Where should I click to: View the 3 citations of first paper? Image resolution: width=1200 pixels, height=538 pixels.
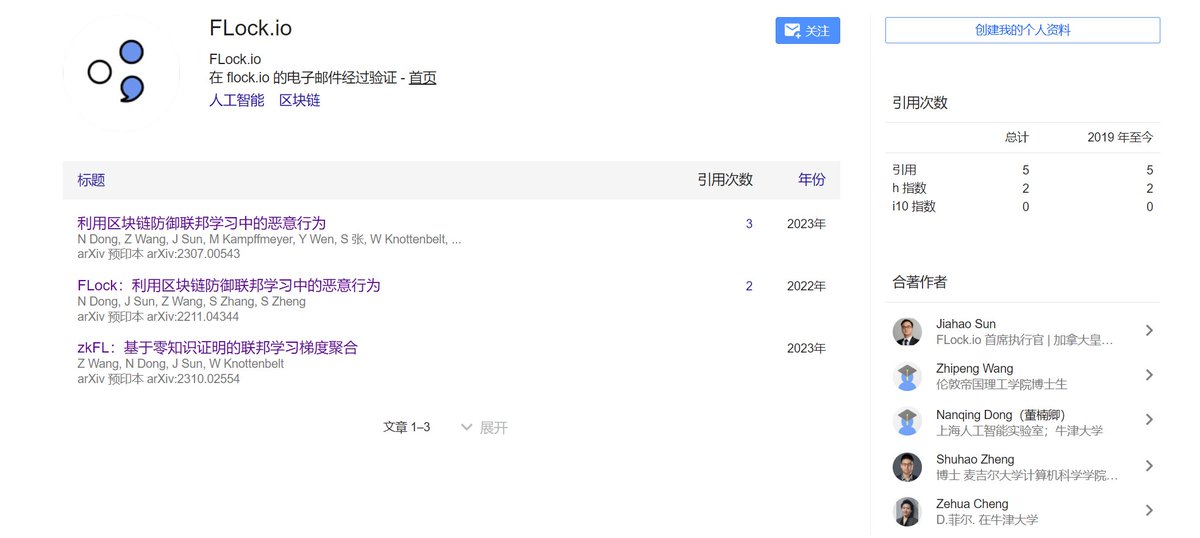pyautogui.click(x=749, y=224)
